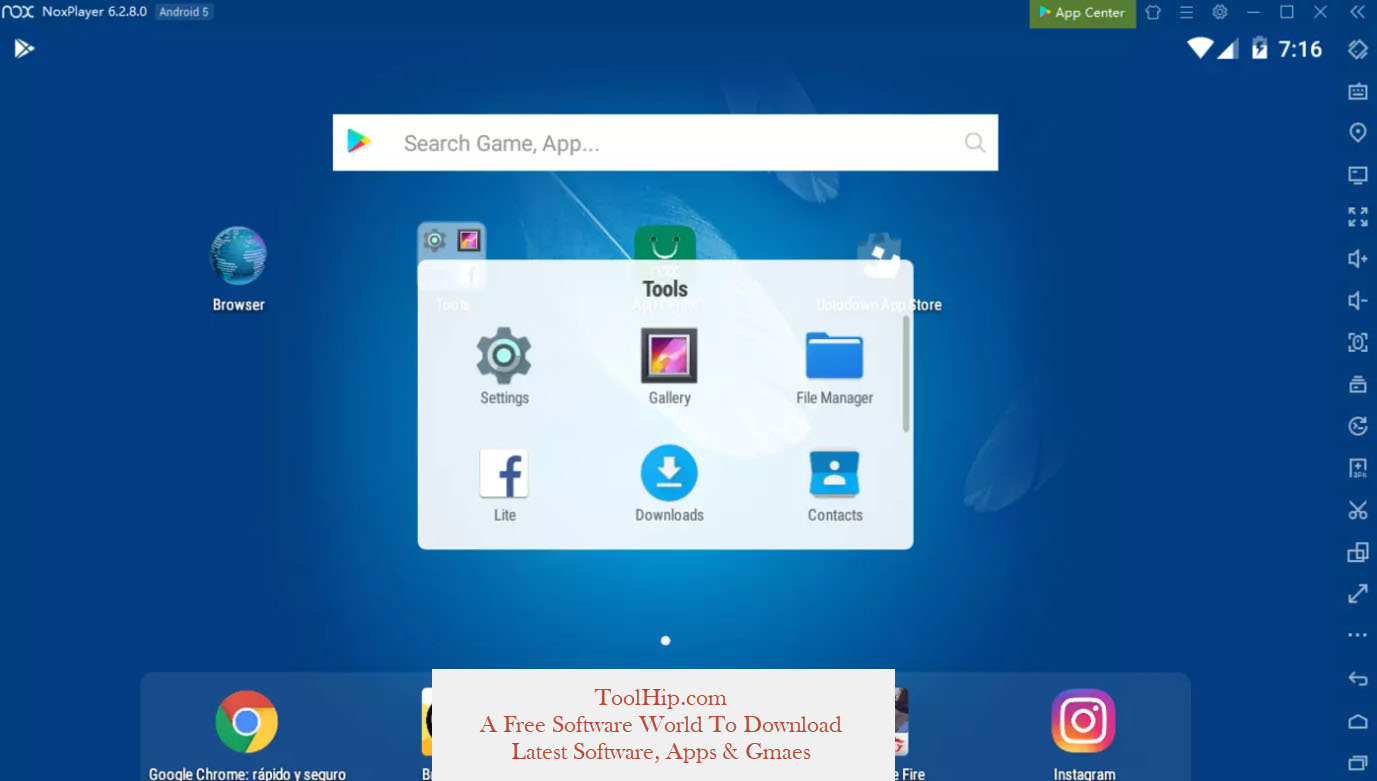This screenshot has height=781, width=1377.
Task: Click the Google Play icon in search bar
Action: pos(359,142)
